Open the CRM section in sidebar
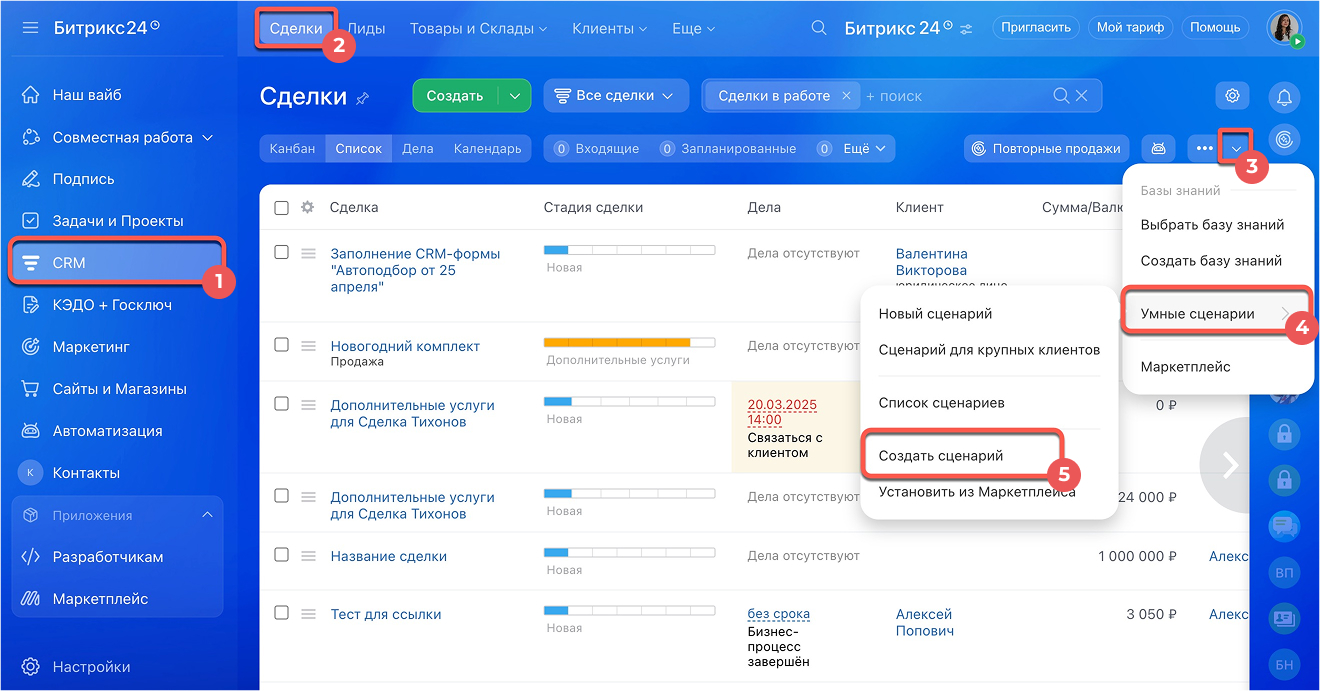Image resolution: width=1320 pixels, height=691 pixels. click(x=118, y=263)
